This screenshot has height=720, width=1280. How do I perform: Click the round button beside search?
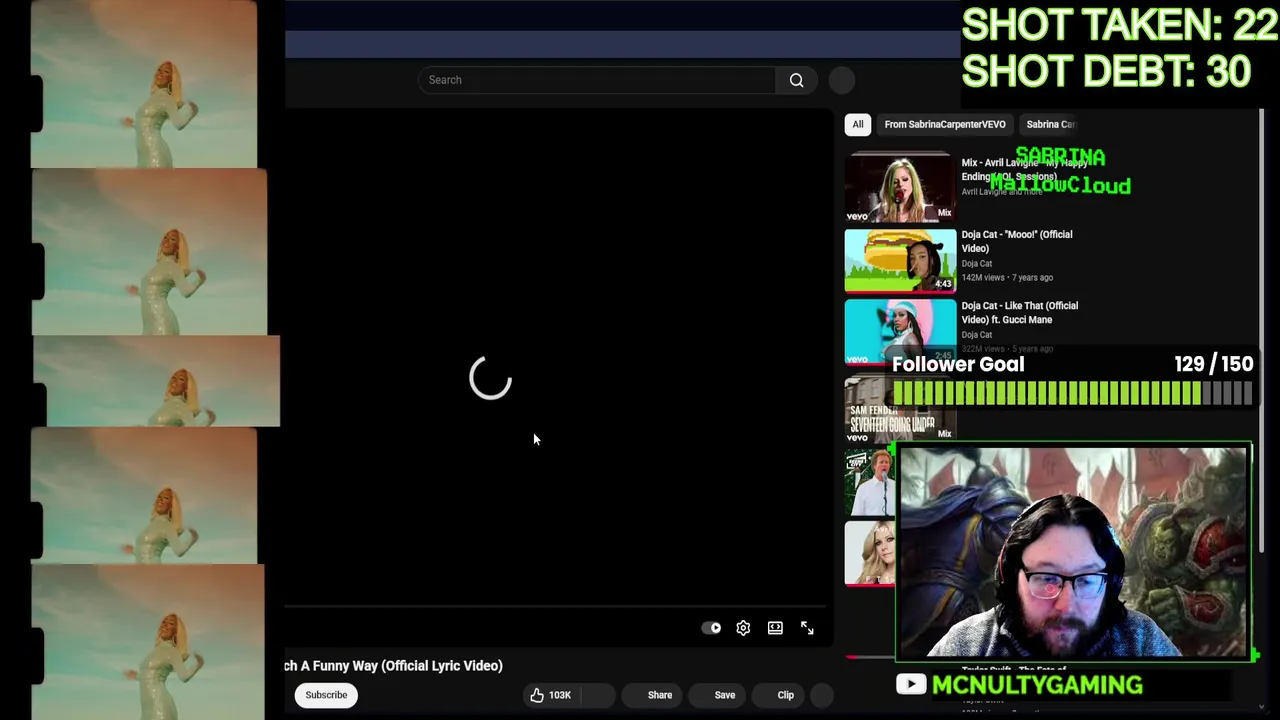pyautogui.click(x=842, y=80)
